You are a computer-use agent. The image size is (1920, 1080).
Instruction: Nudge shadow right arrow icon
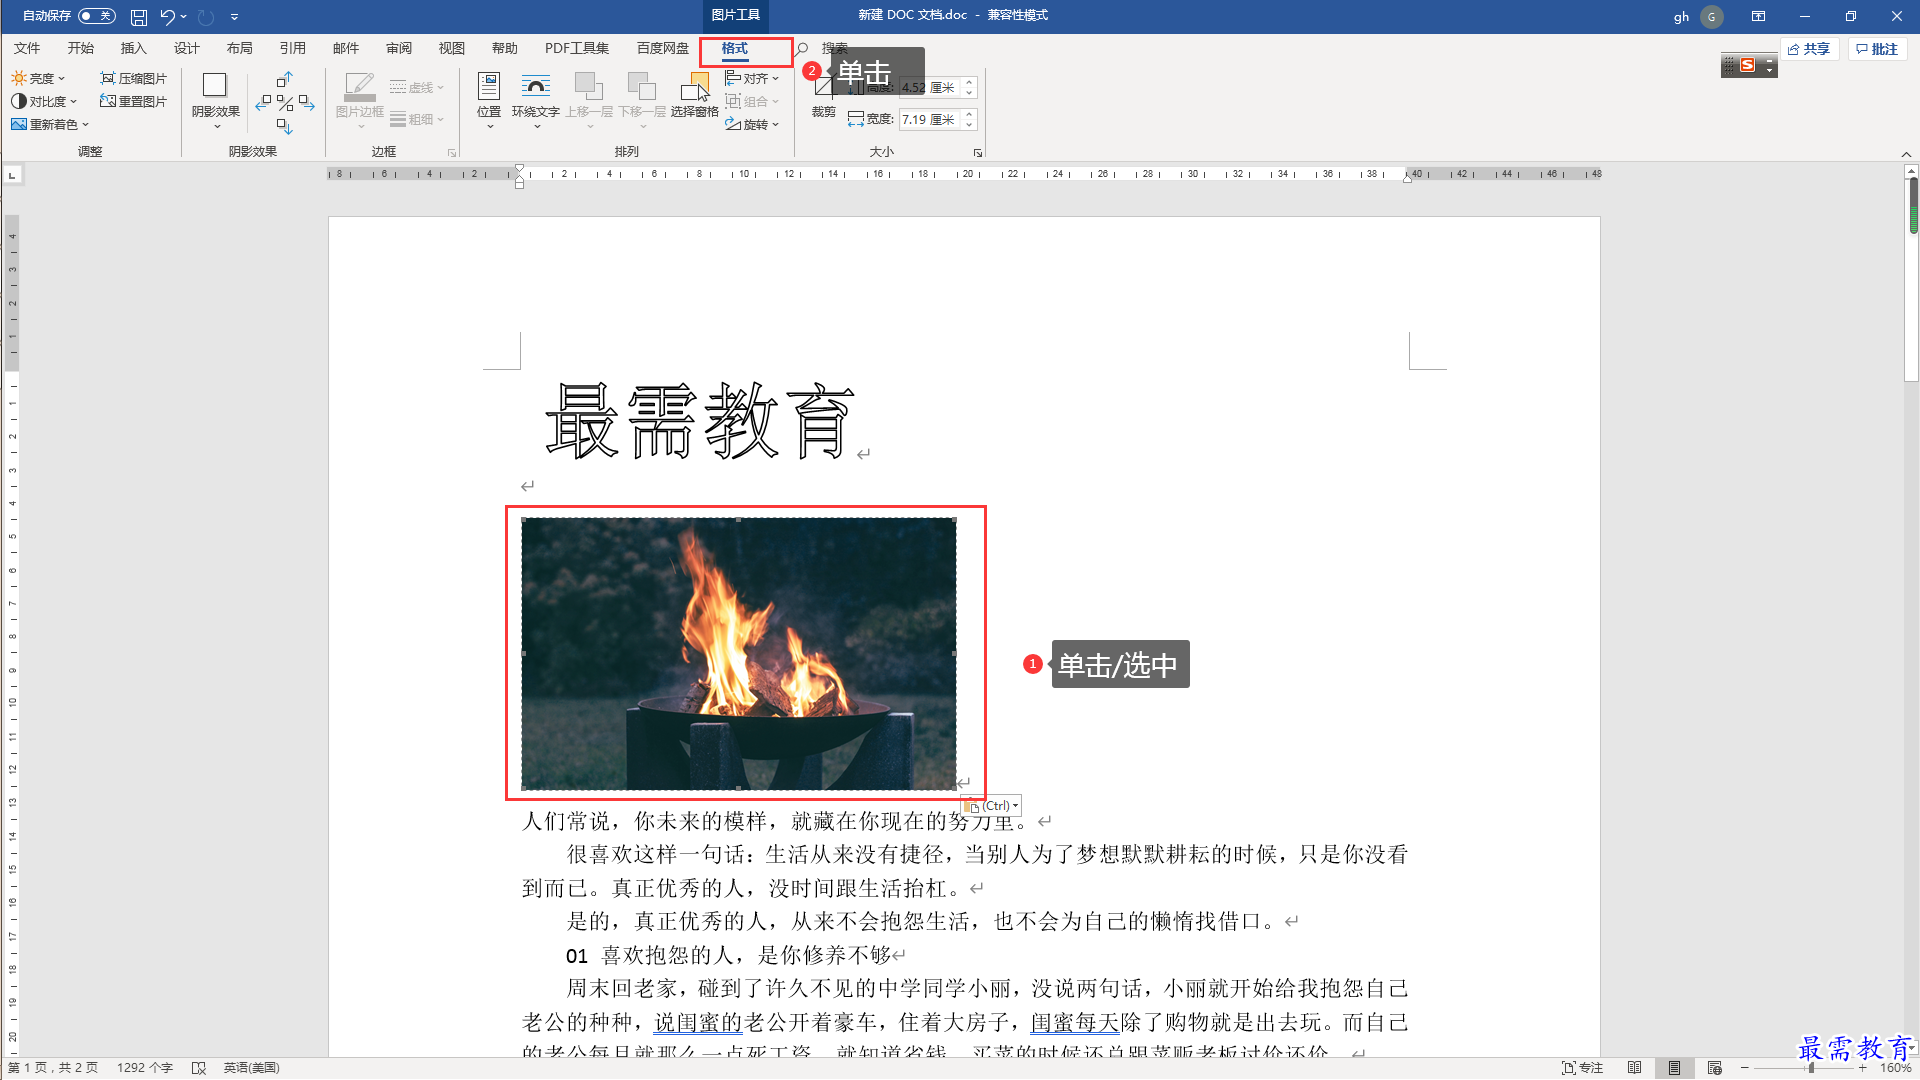[x=307, y=102]
